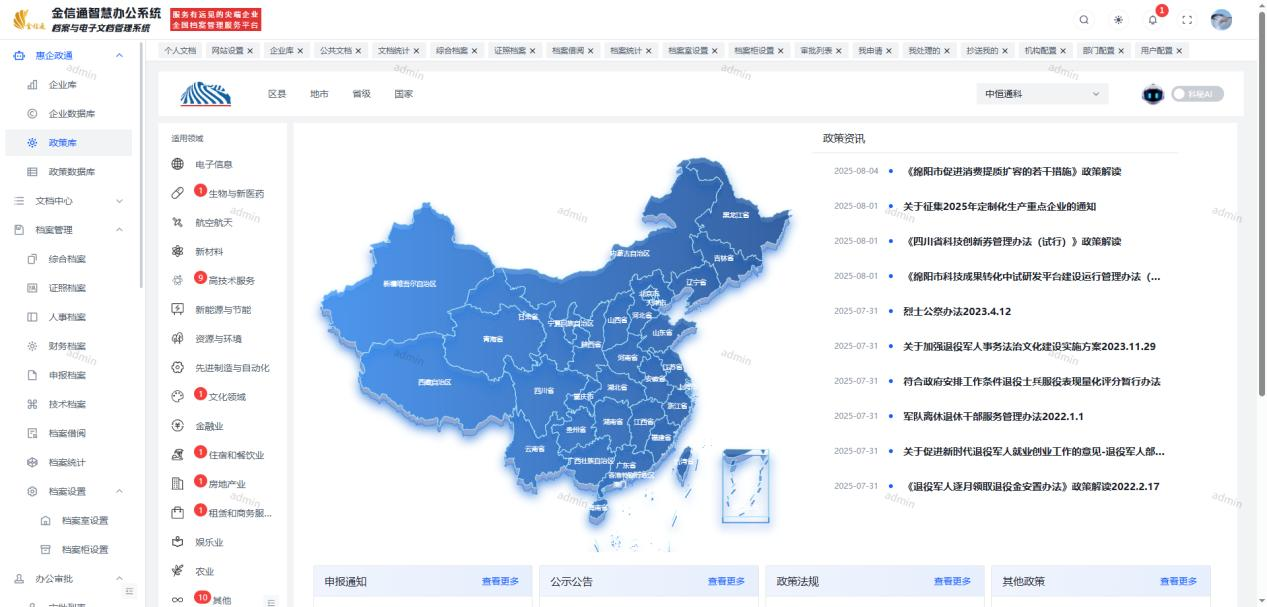This screenshot has width=1267, height=607.
Task: Select the 高技术服务 category
Action: 212,280
